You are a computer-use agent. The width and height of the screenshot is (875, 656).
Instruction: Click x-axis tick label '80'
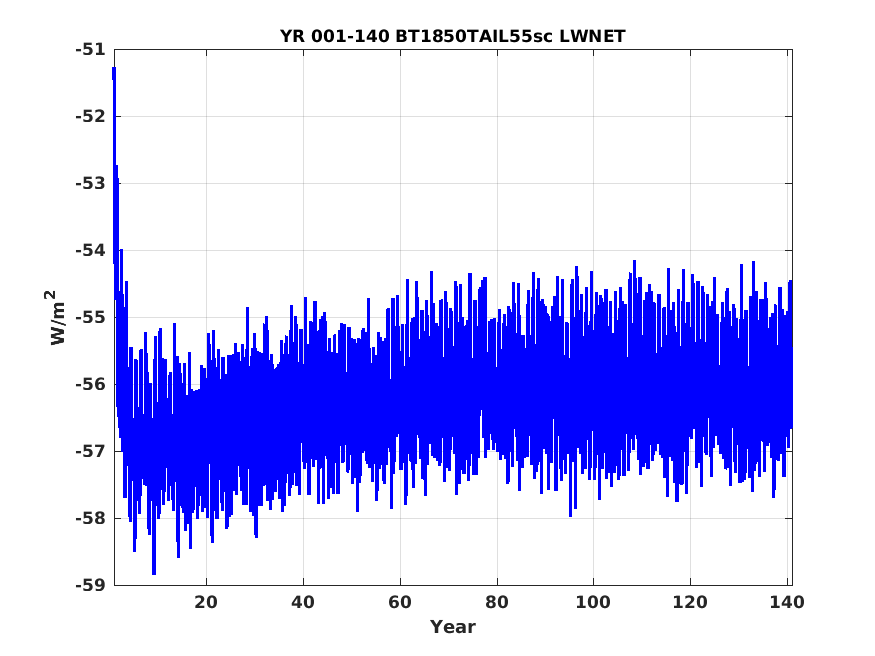coord(497,602)
